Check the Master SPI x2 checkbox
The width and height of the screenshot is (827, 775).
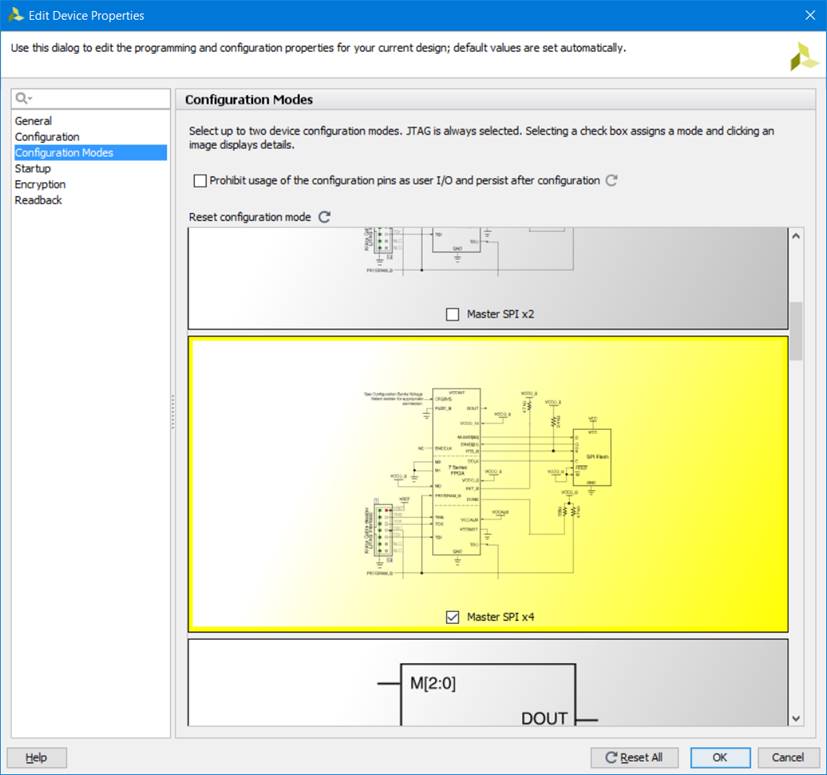453,314
